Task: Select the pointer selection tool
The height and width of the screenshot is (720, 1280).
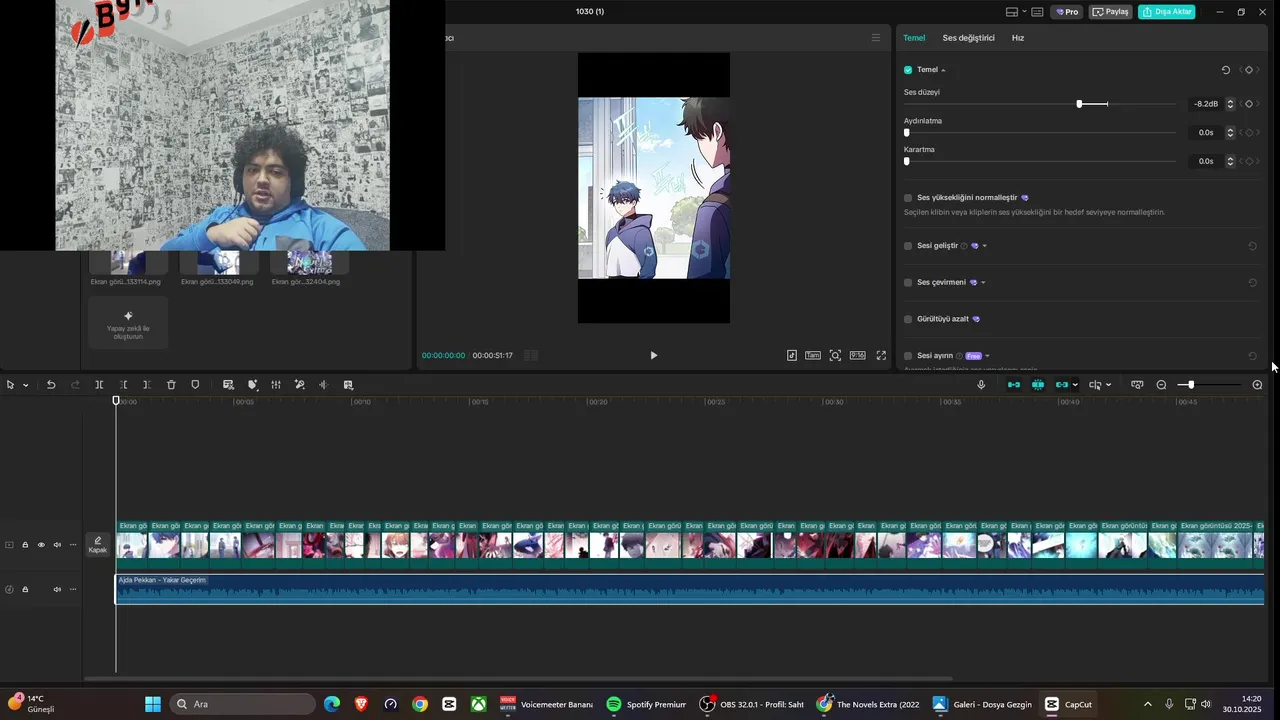Action: 10,385
